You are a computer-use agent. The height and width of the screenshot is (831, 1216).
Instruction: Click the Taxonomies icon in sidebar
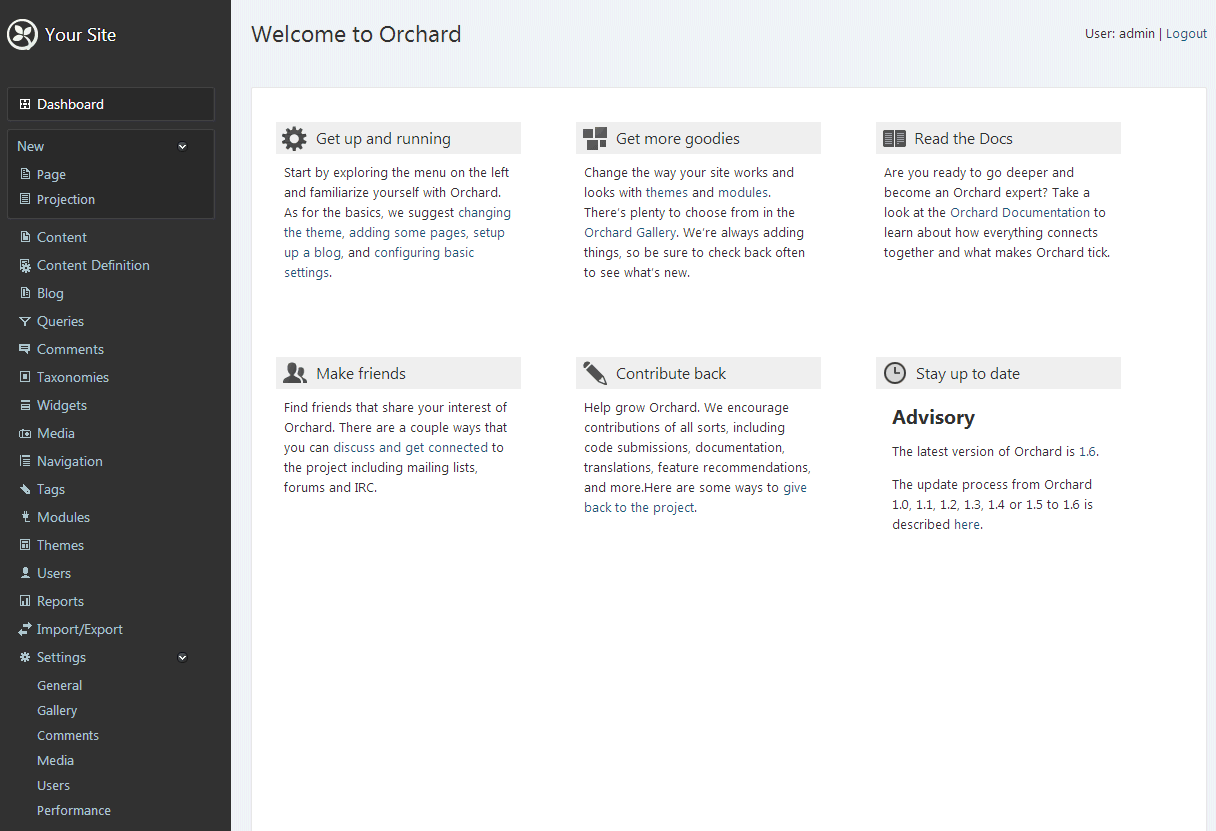pyautogui.click(x=26, y=377)
